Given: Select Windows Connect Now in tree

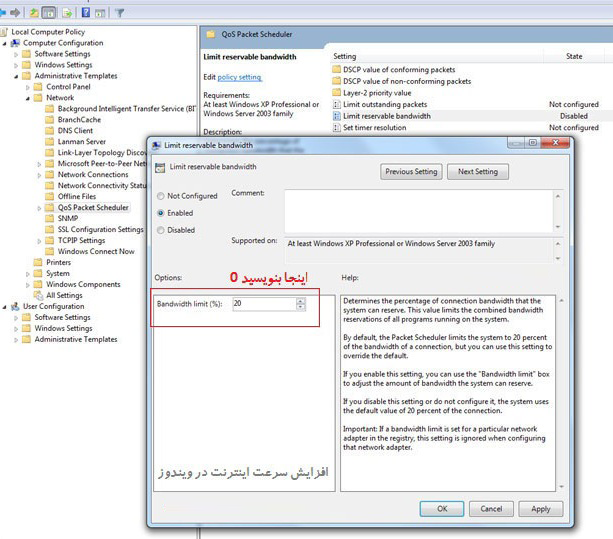Looking at the screenshot, I should click(96, 251).
